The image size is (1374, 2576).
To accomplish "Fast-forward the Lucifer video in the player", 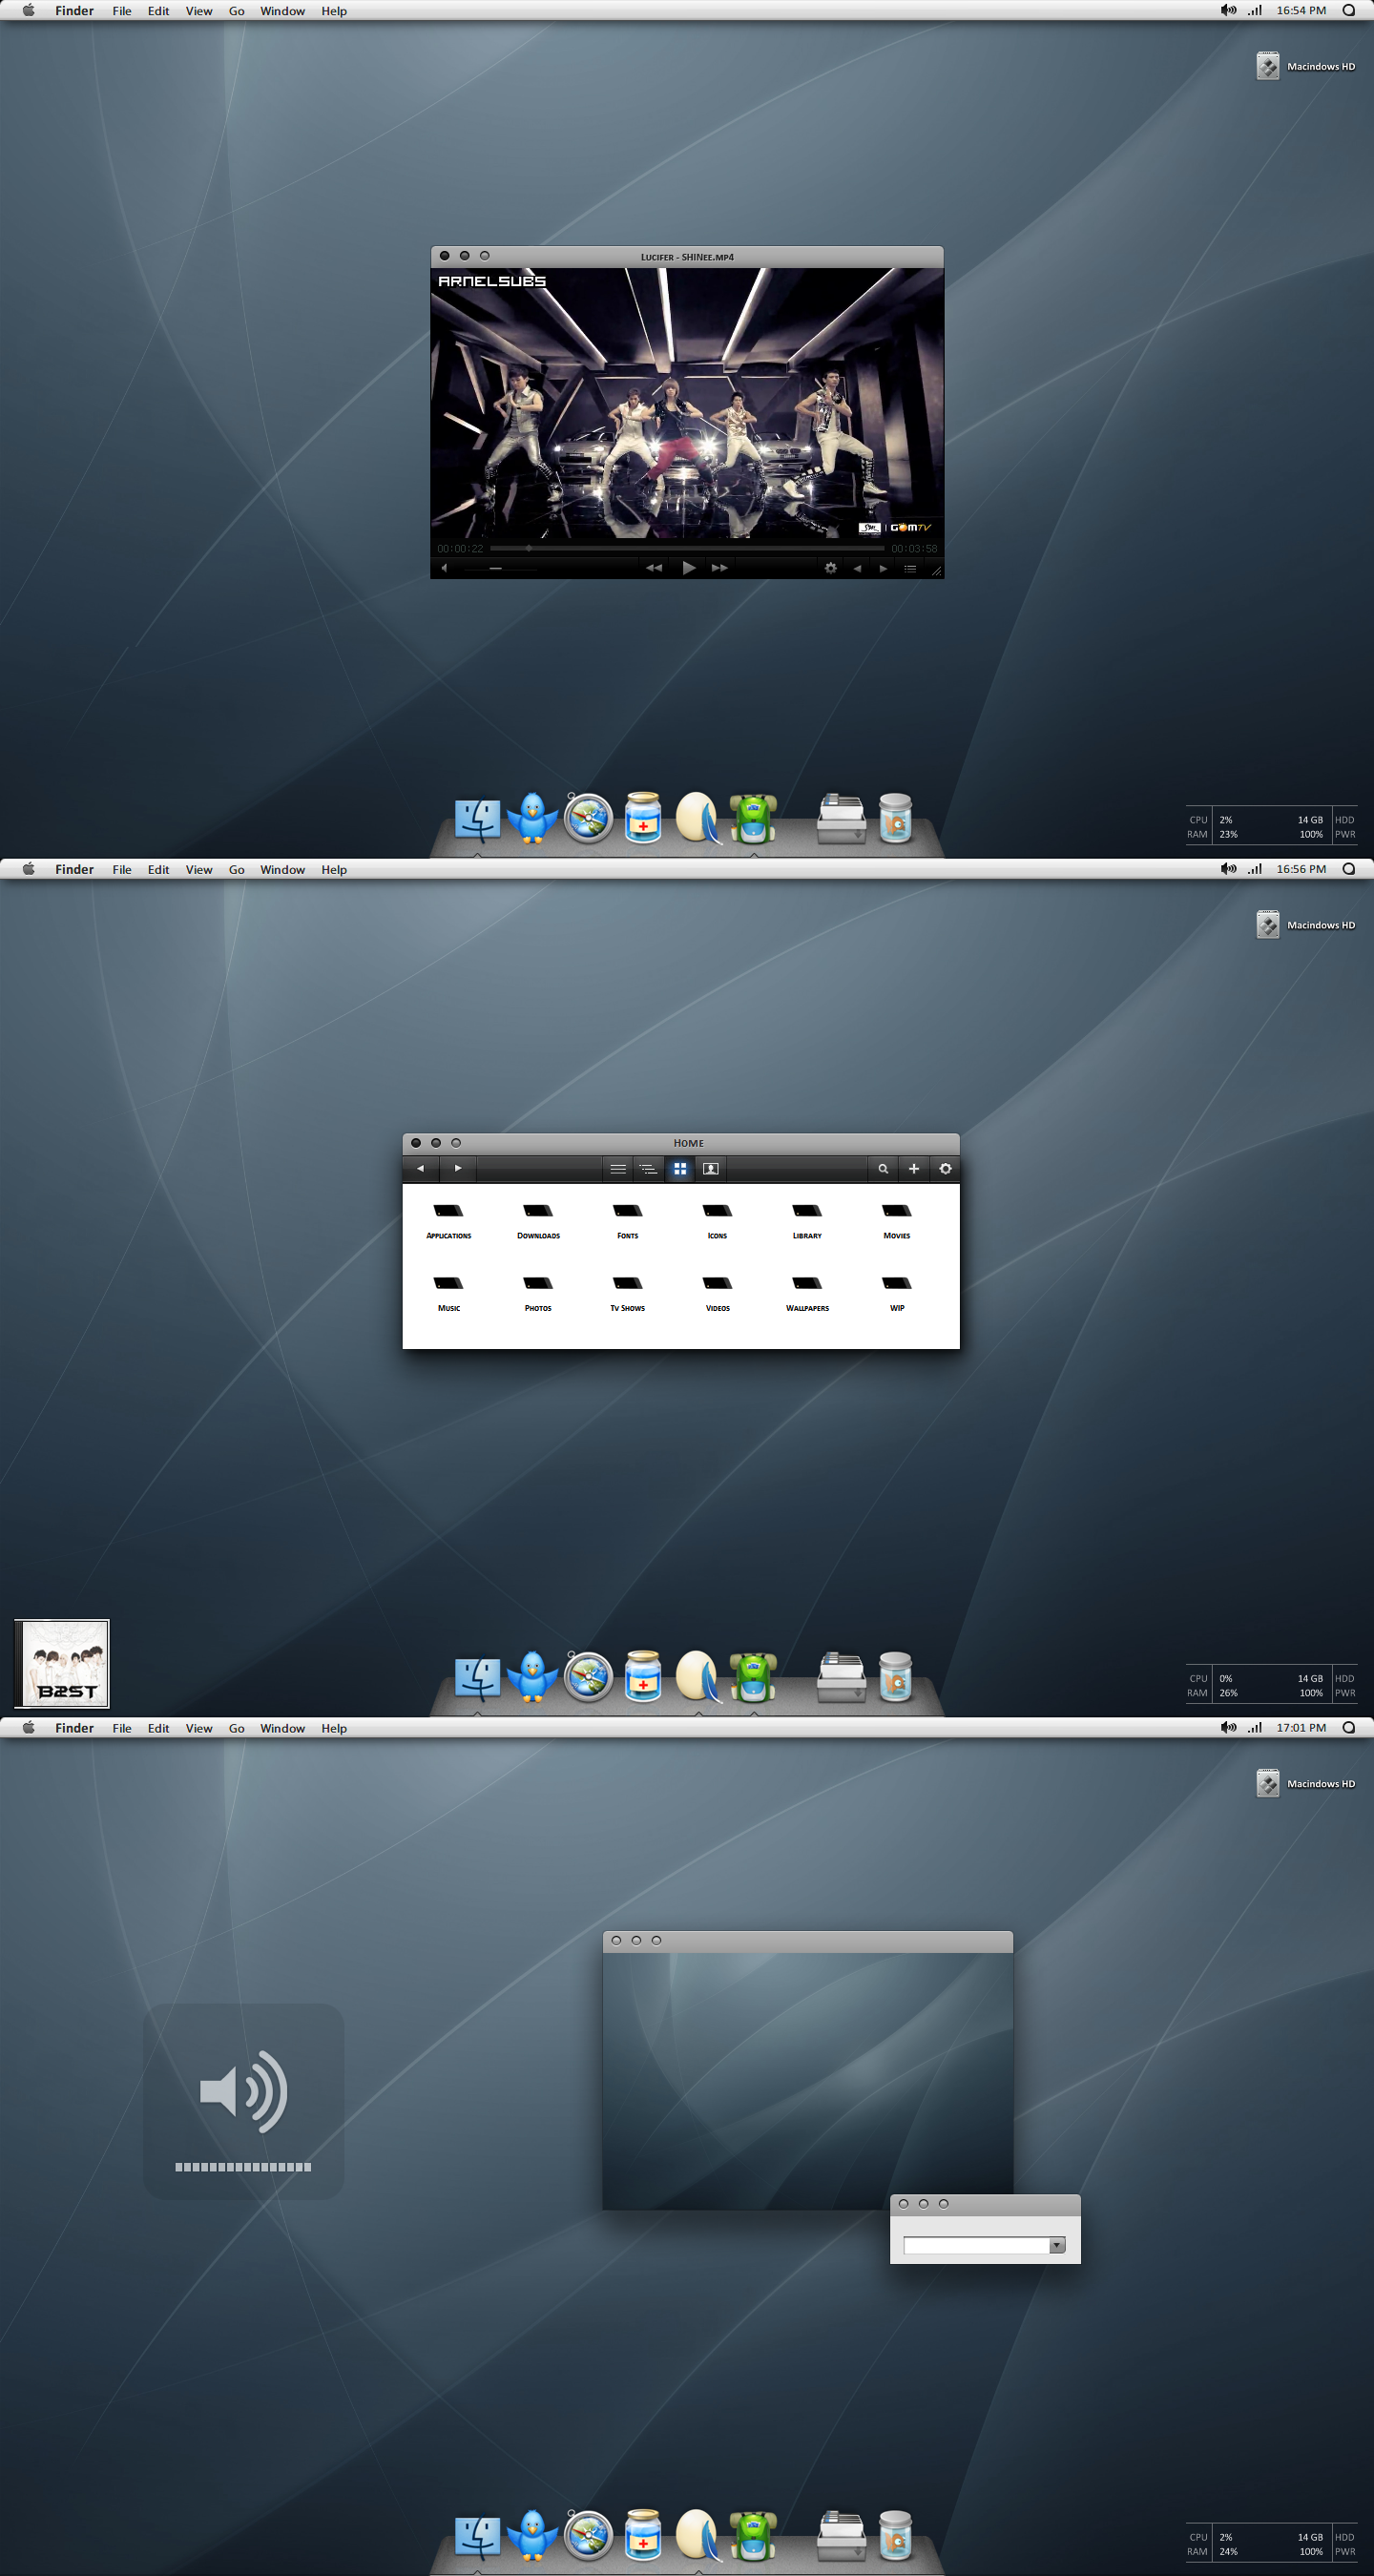I will point(720,568).
